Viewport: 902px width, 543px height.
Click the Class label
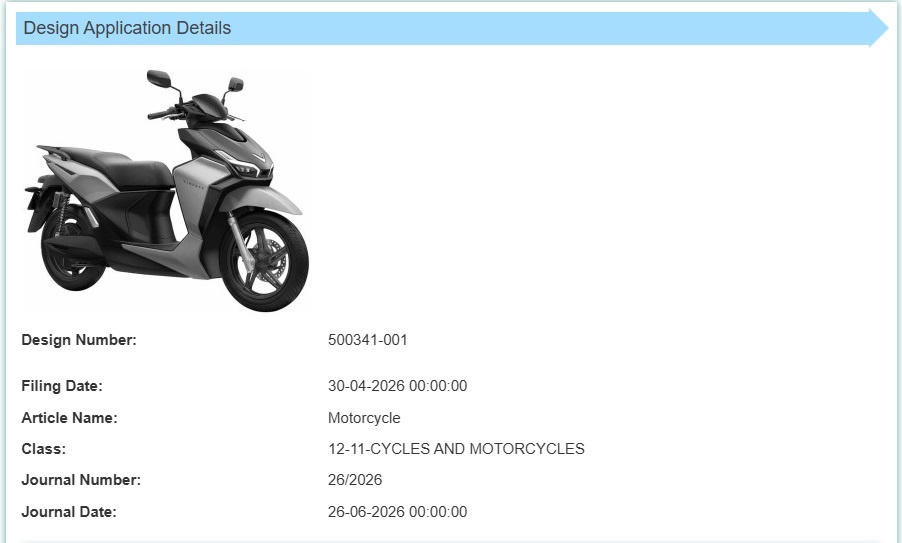[x=44, y=449]
